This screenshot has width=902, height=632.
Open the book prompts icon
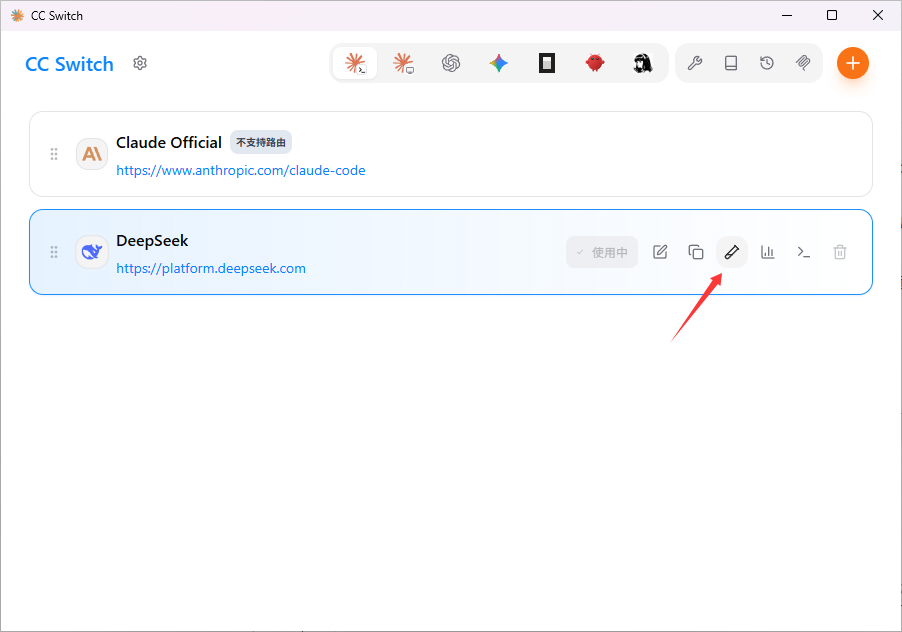click(731, 63)
